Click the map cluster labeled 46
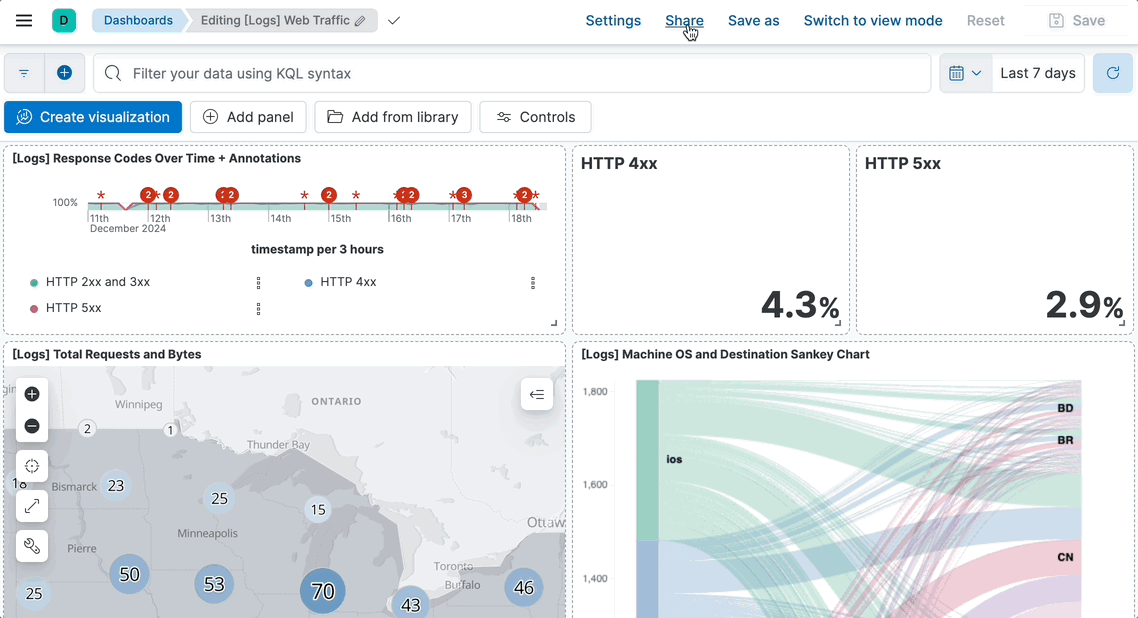 523,587
